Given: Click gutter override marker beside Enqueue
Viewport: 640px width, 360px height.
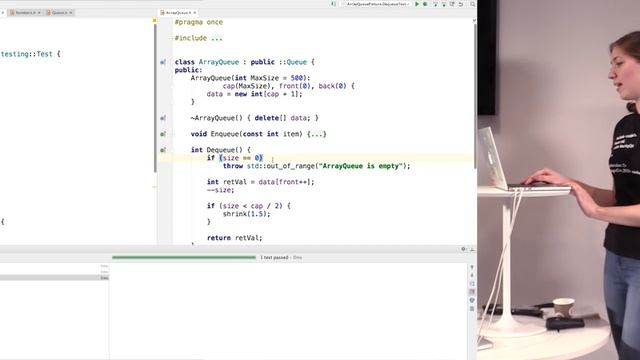Looking at the screenshot, I should (163, 134).
